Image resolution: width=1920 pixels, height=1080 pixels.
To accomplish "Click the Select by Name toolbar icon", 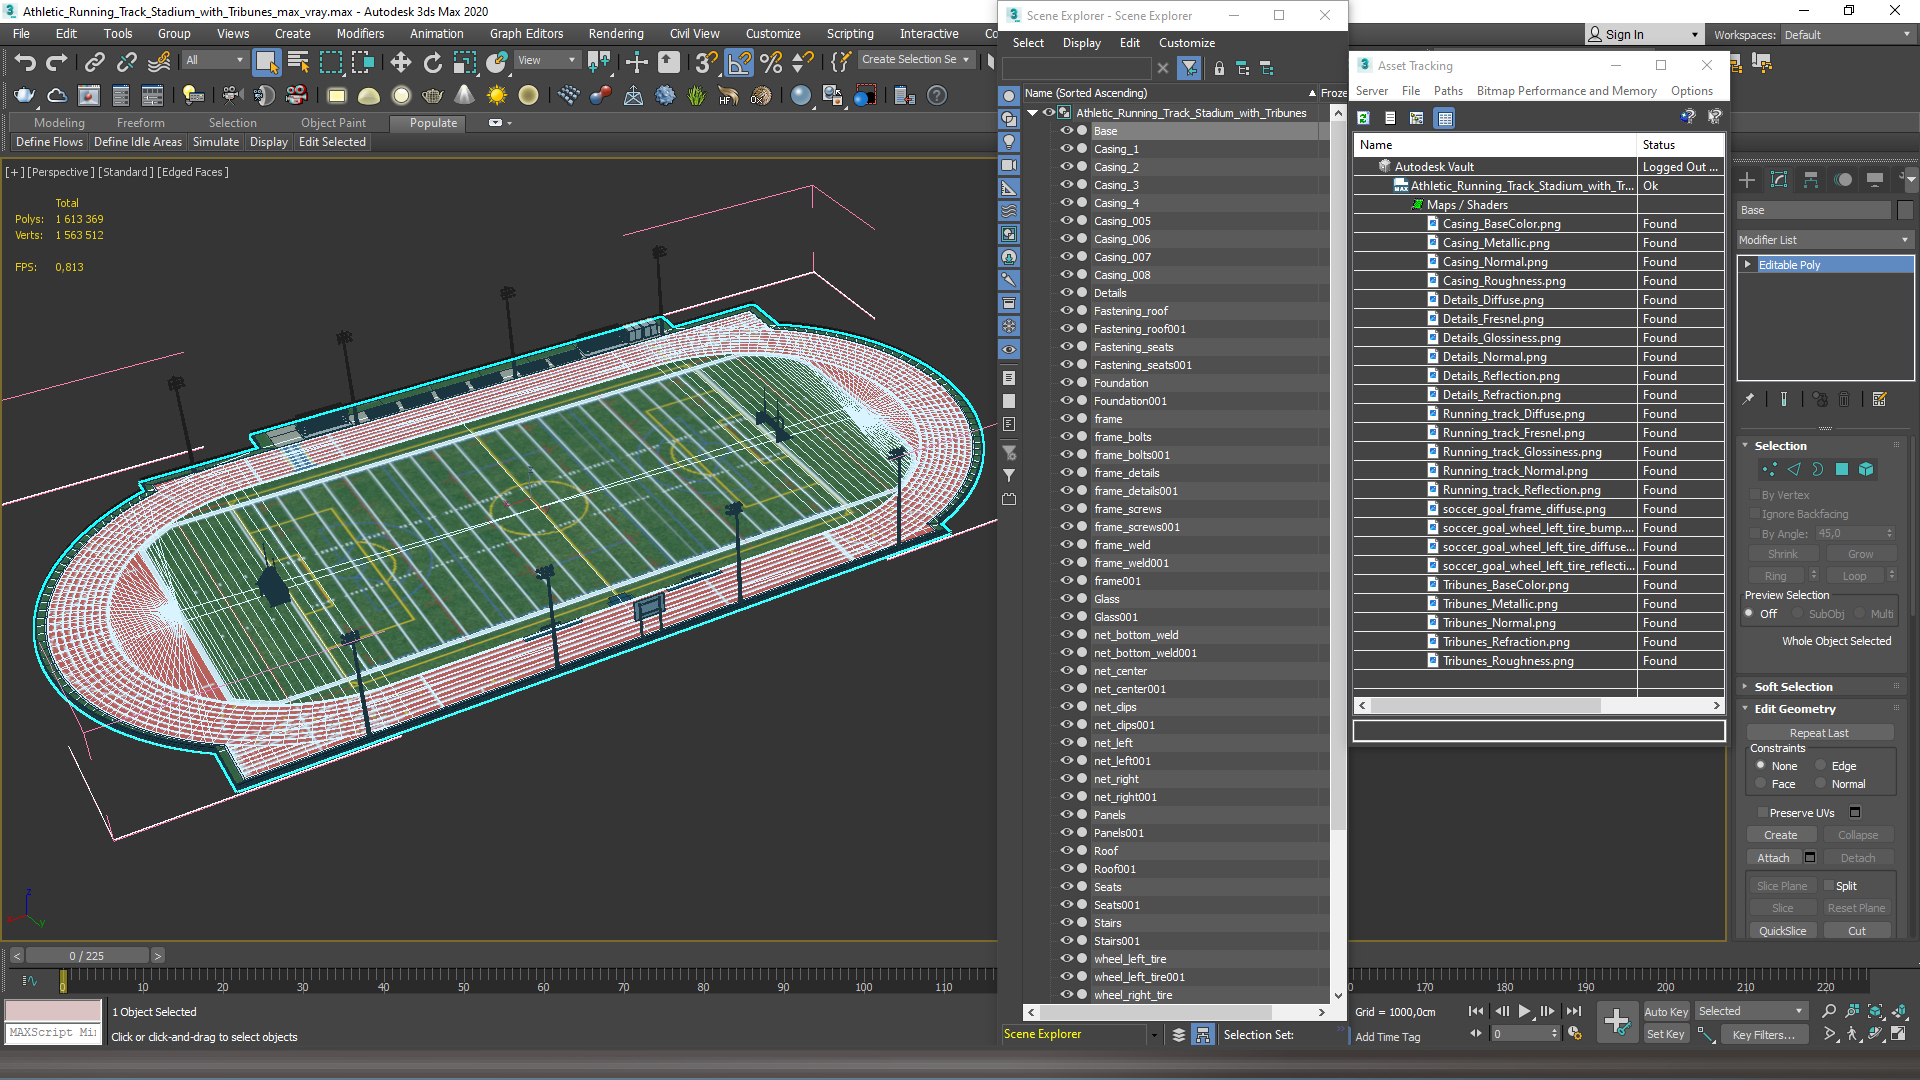I will [298, 62].
